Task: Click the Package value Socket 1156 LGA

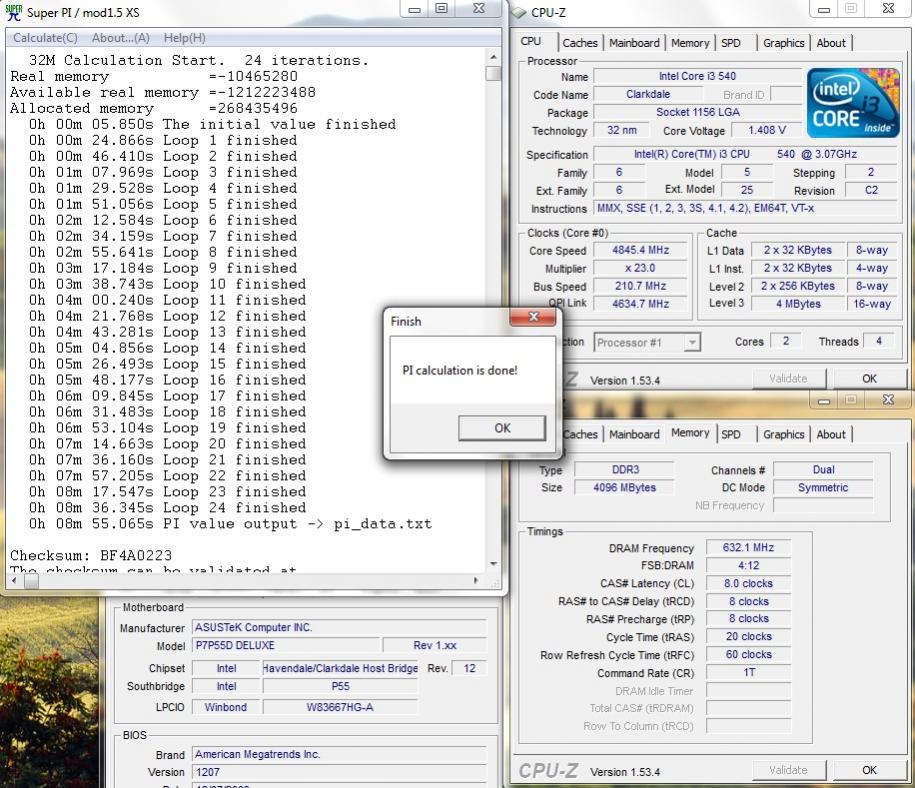Action: click(x=697, y=112)
